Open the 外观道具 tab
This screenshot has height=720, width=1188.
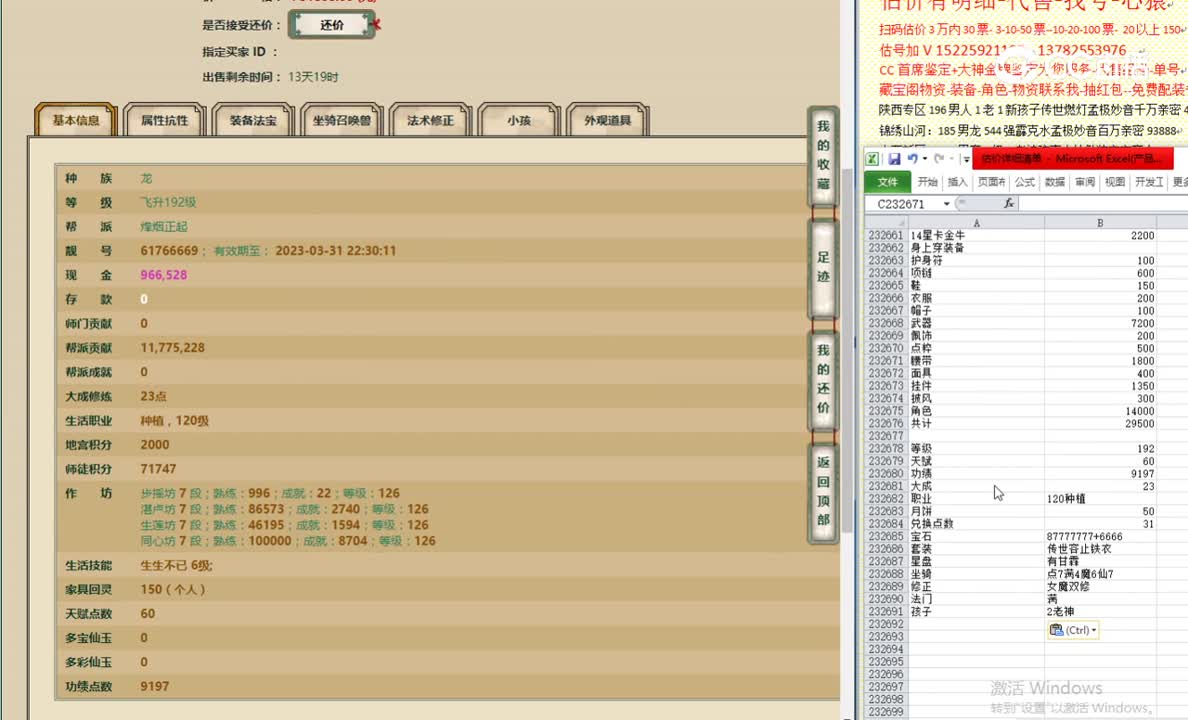click(x=608, y=121)
